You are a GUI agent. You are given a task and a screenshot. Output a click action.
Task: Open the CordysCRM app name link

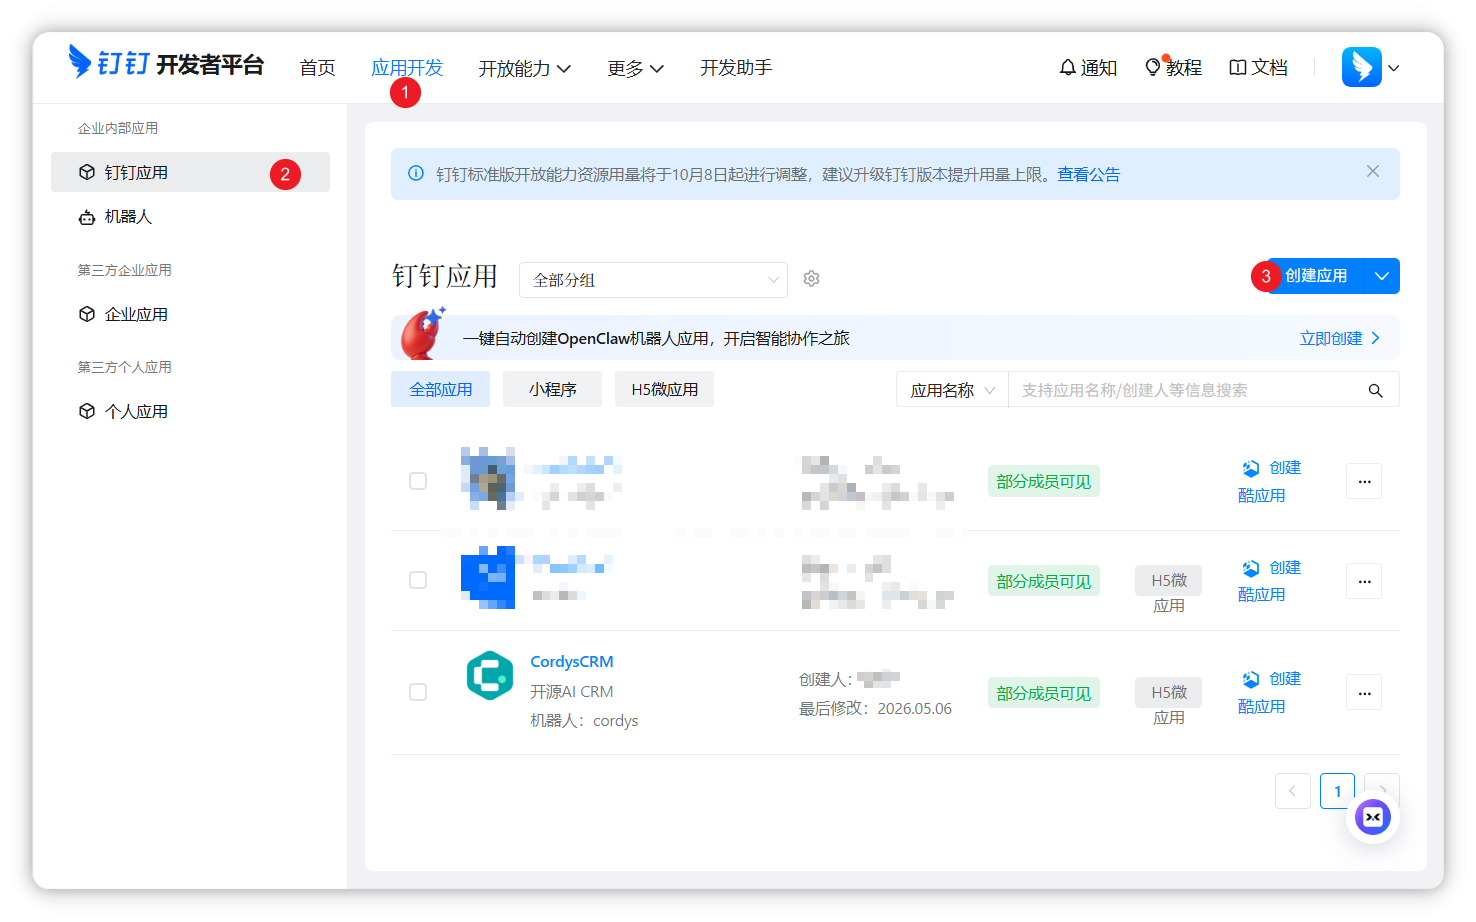tap(572, 662)
